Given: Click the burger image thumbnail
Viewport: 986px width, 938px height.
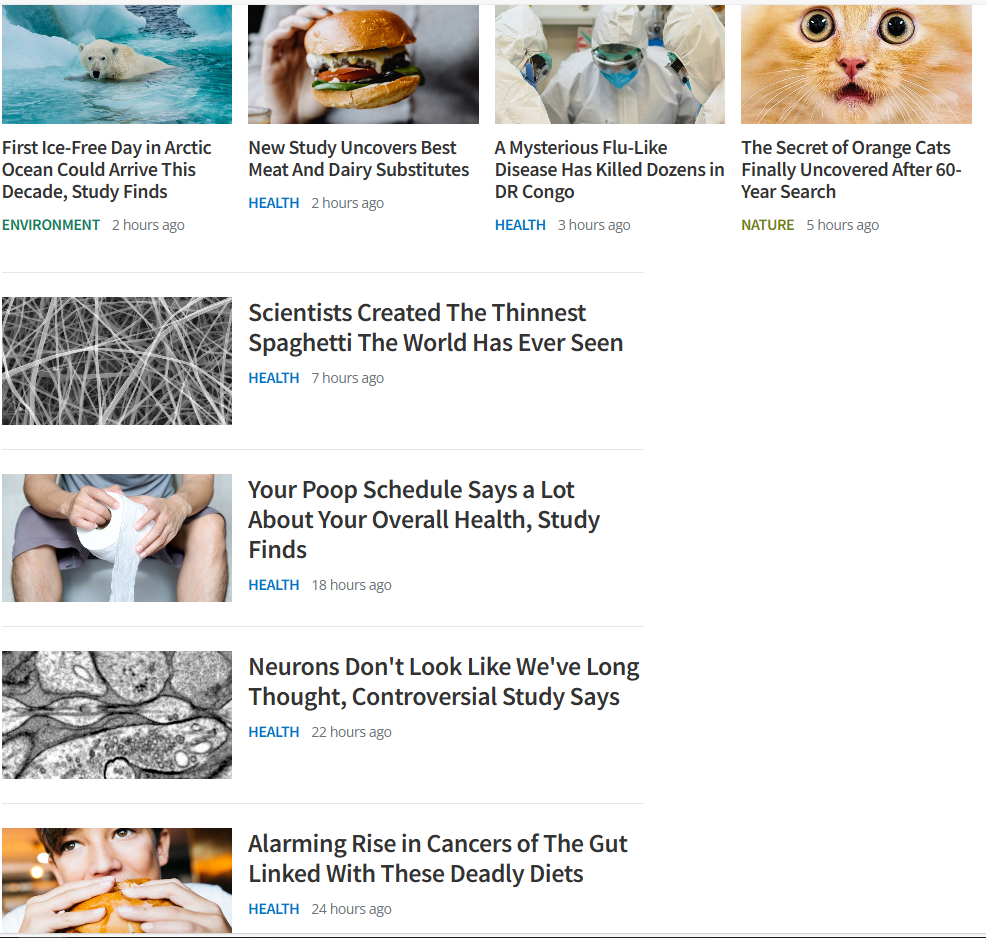Looking at the screenshot, I should tap(363, 64).
